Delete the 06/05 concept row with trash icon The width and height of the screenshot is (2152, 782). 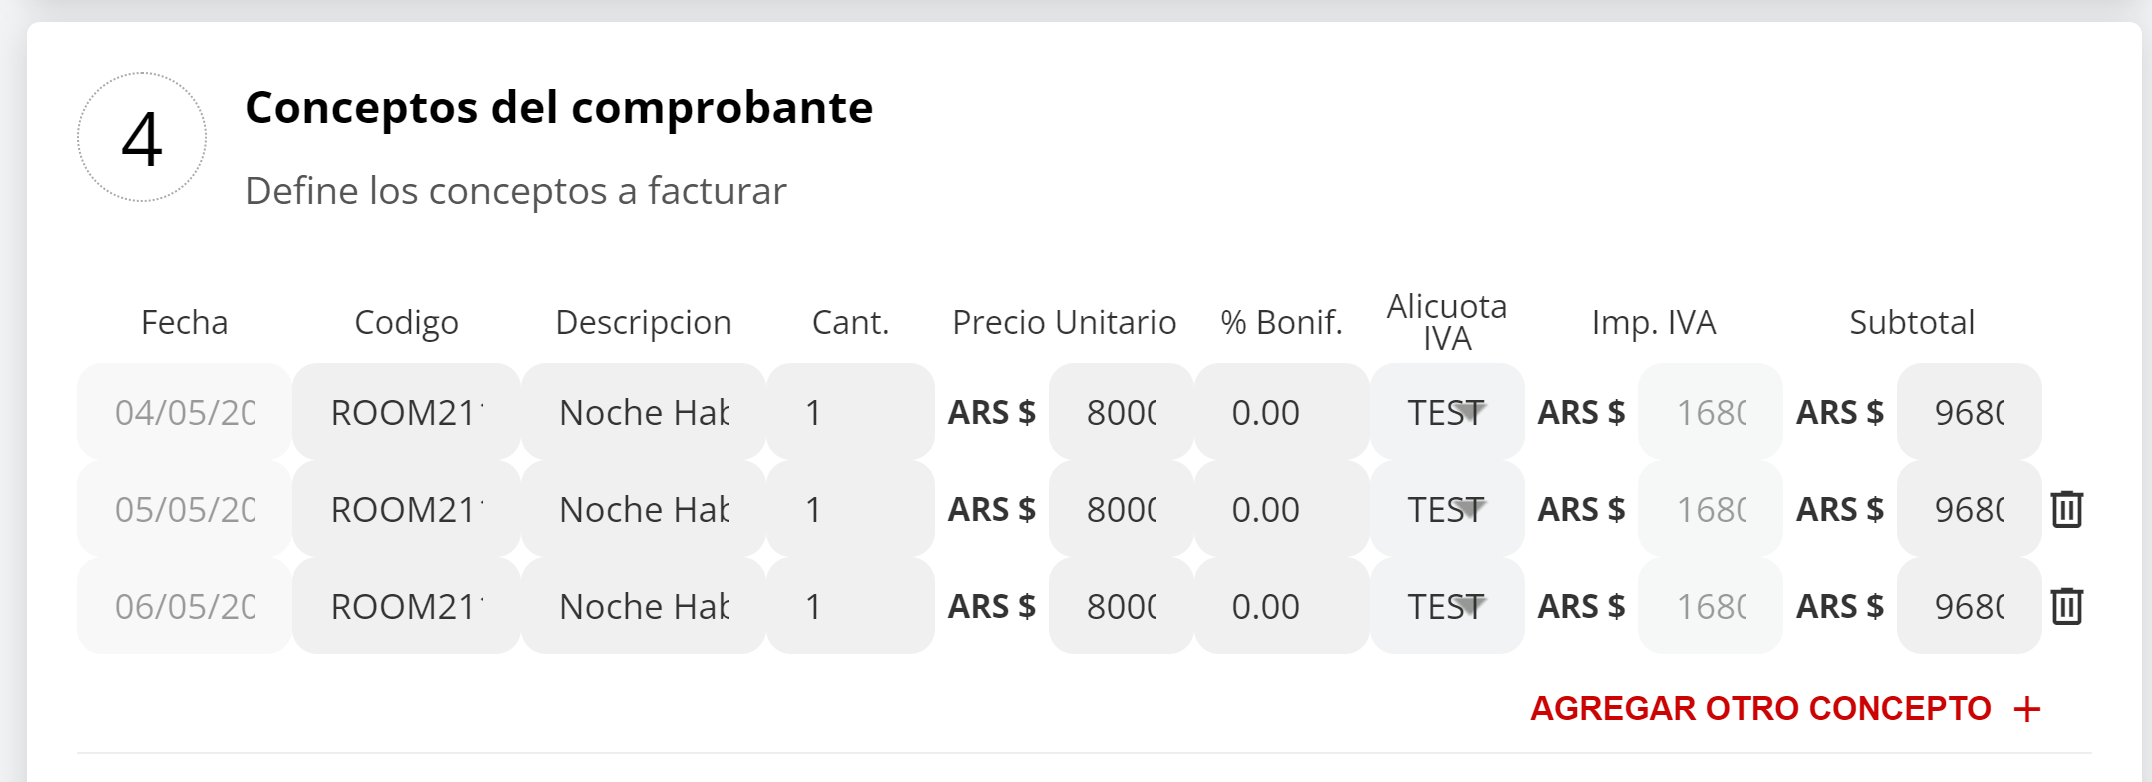tap(2068, 605)
